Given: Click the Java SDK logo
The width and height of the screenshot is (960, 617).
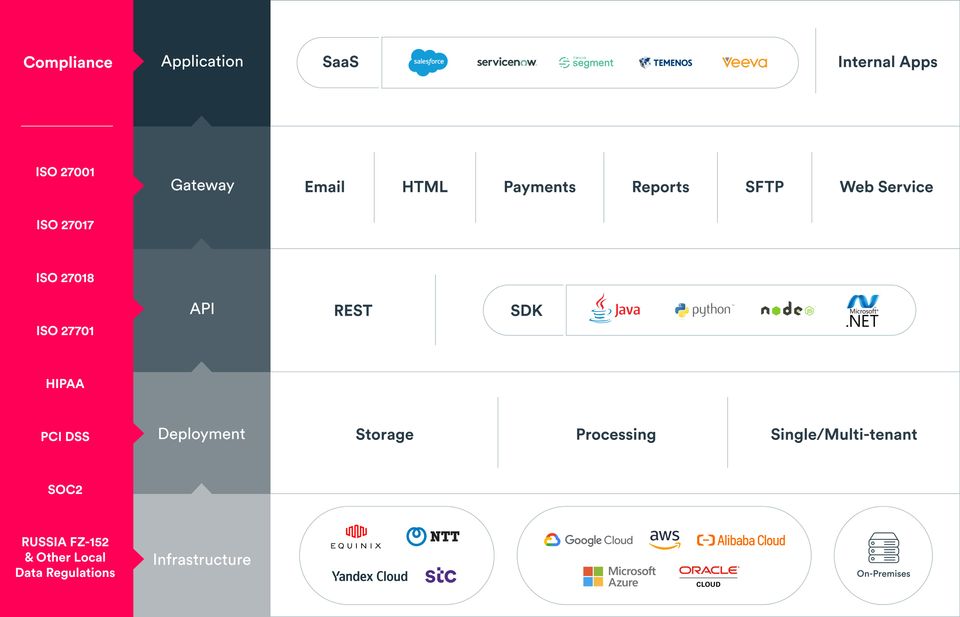Looking at the screenshot, I should coord(615,310).
